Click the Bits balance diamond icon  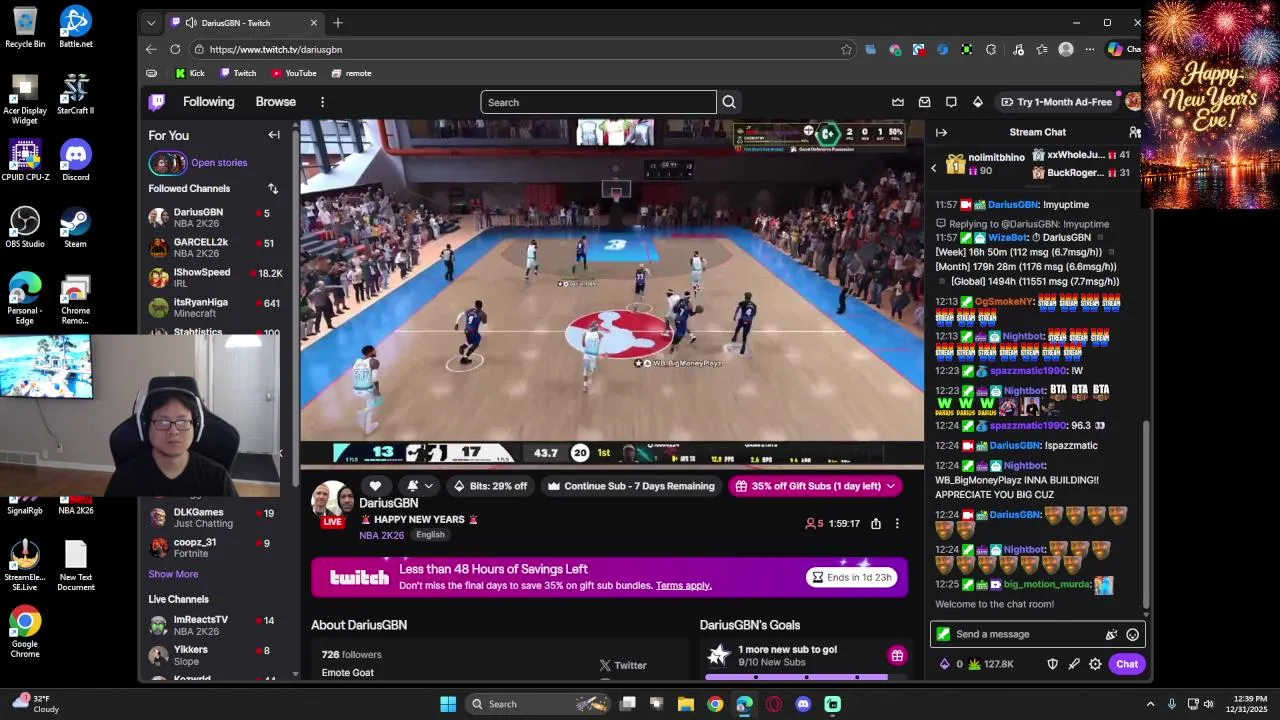tap(944, 664)
